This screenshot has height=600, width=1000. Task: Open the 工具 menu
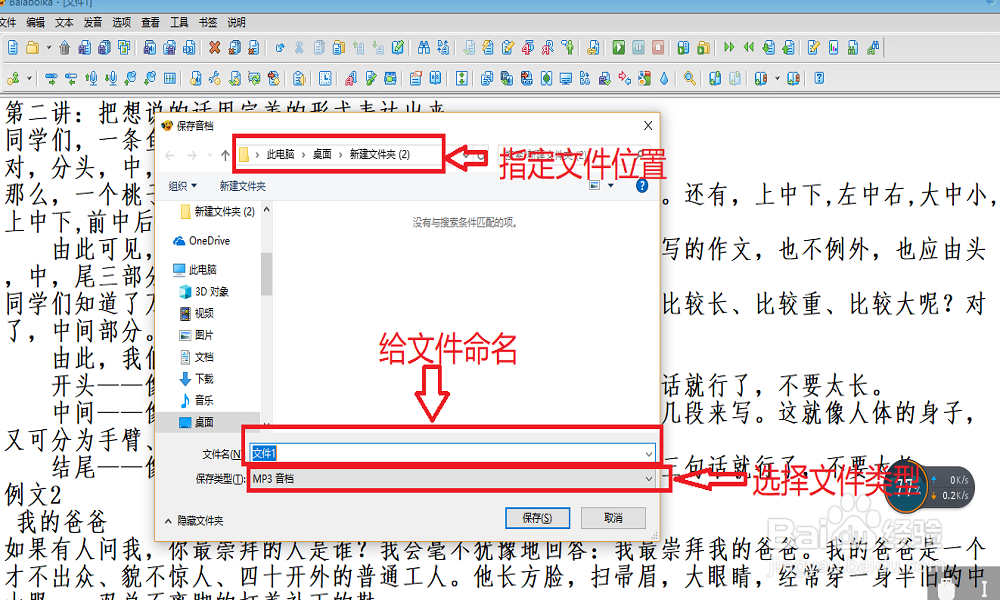(179, 22)
